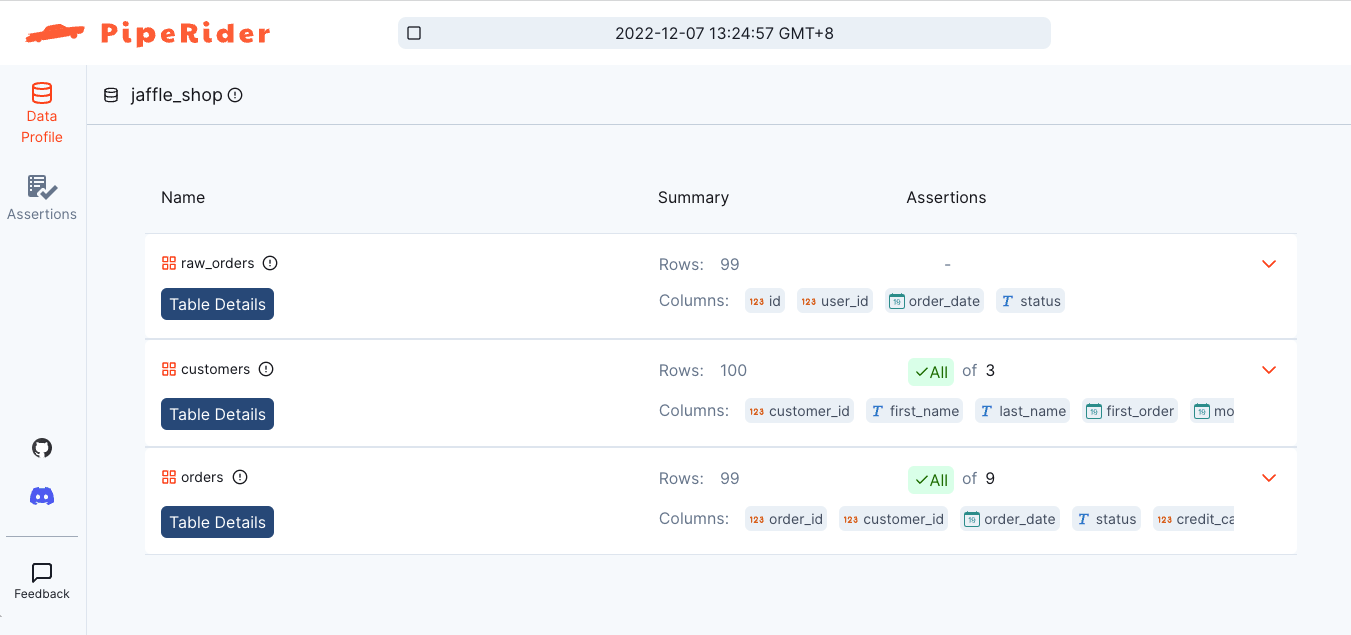
Task: Click the Name column header
Action: 183,197
